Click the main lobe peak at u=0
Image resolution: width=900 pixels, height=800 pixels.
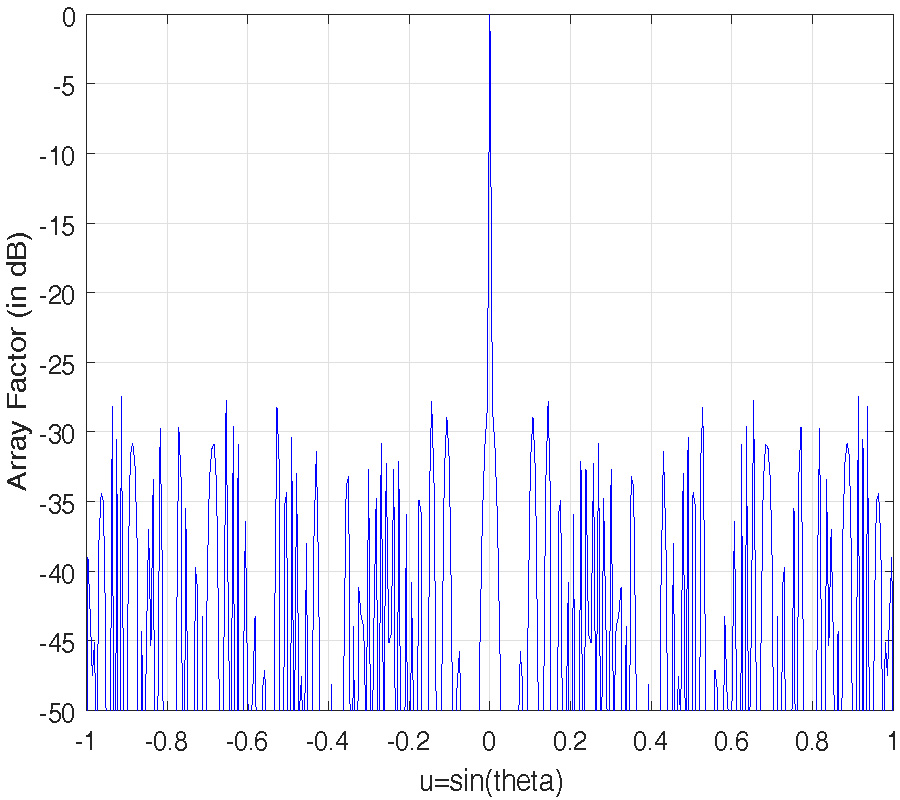tap(489, 18)
